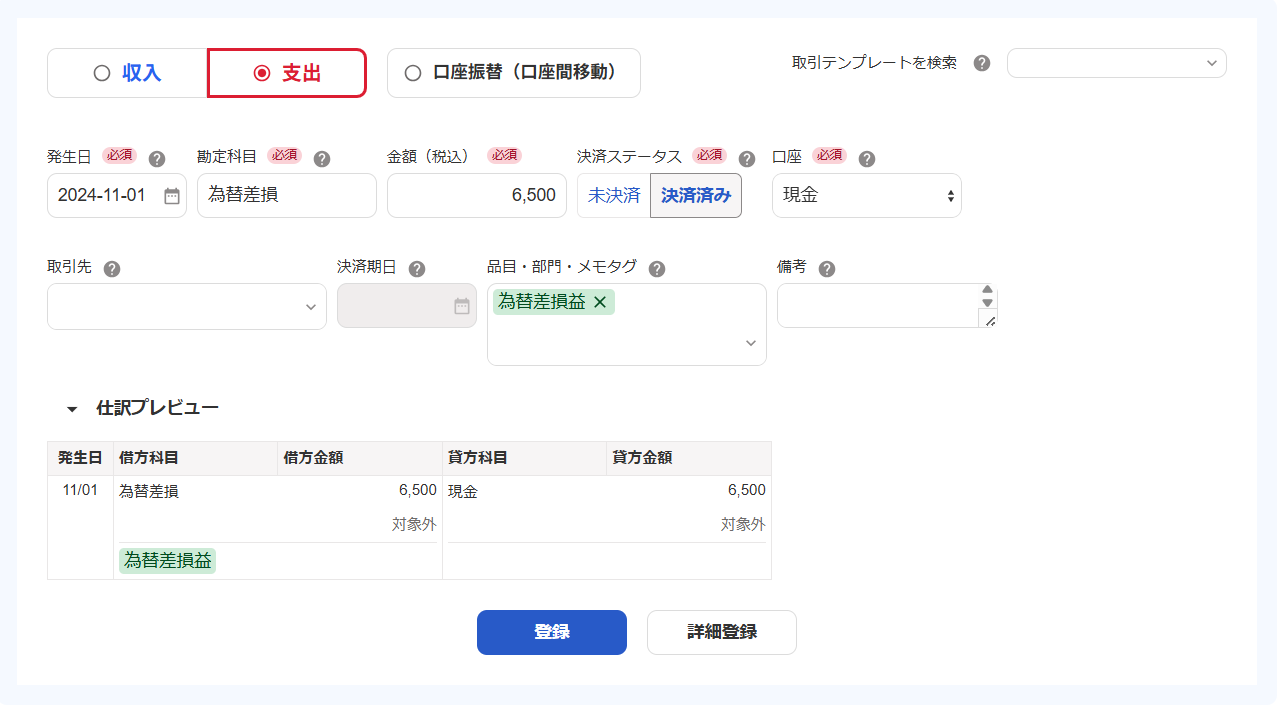Set status to 未決済
This screenshot has height=707, width=1281.
pos(614,196)
